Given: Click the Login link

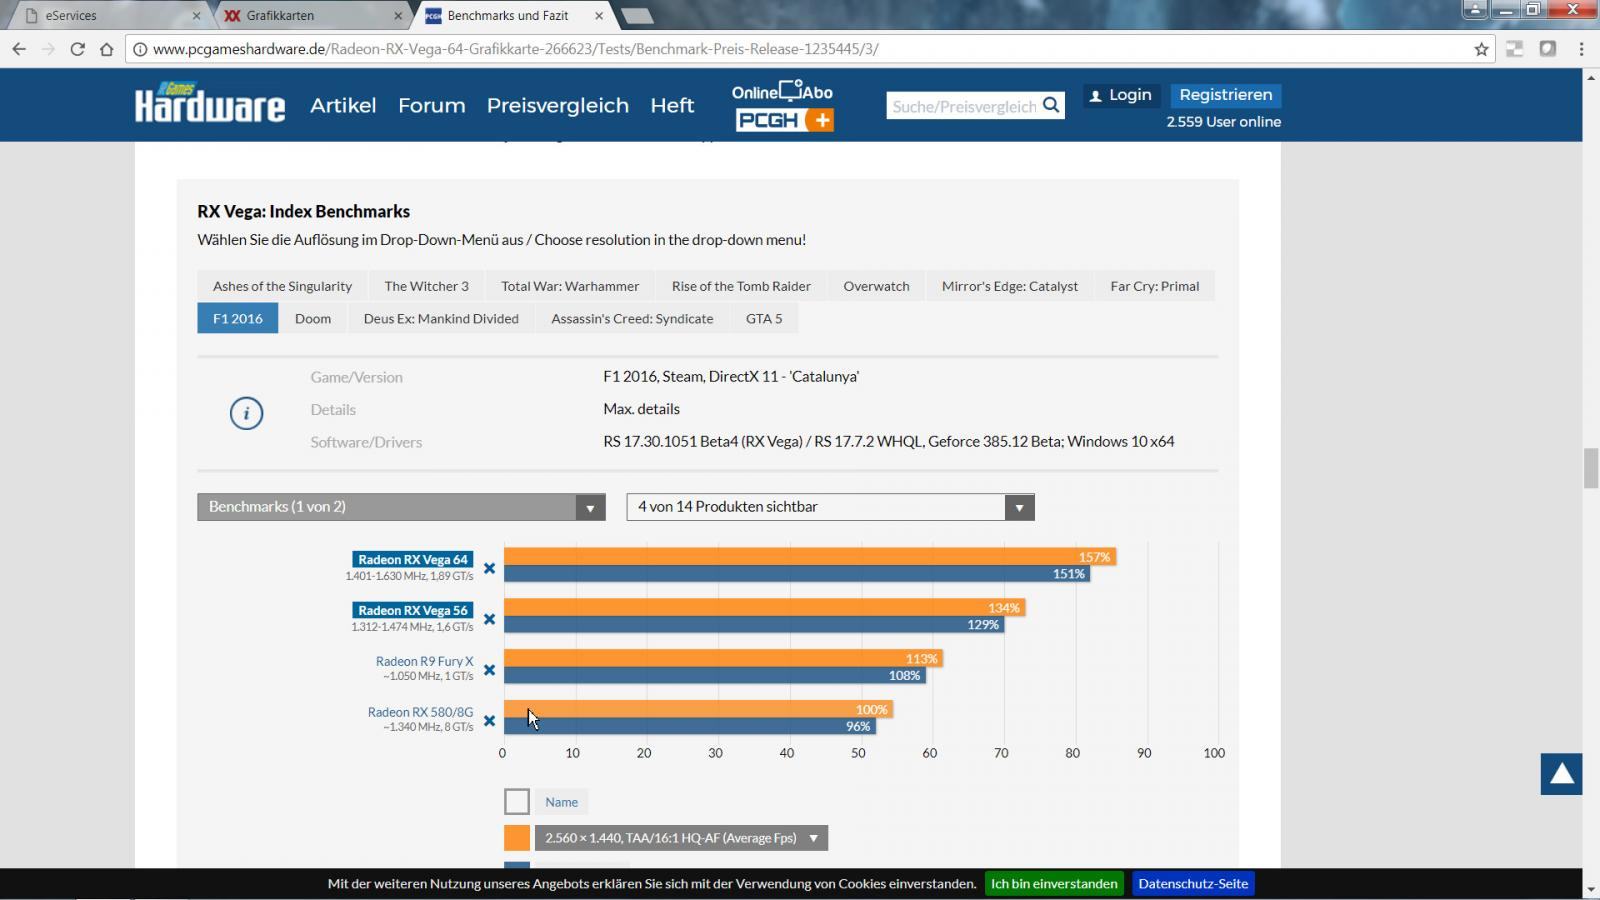Looking at the screenshot, I should [1121, 95].
